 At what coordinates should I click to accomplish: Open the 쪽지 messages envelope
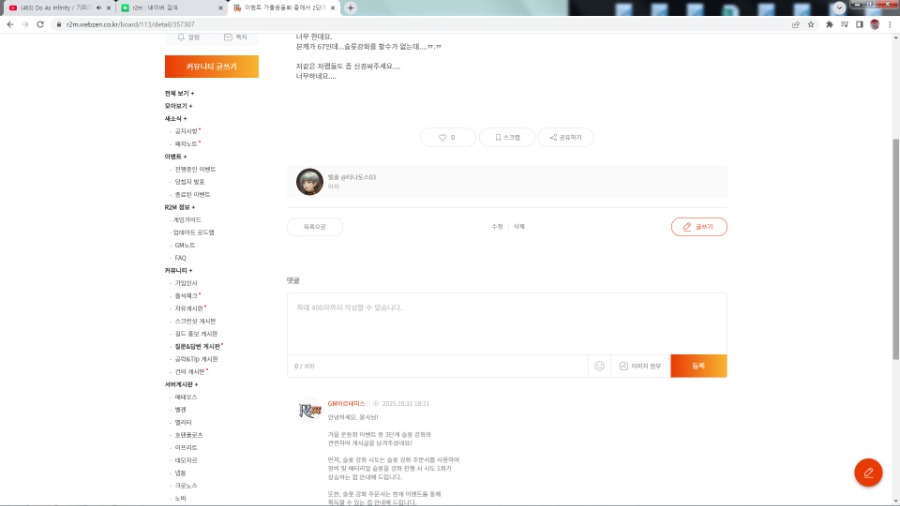click(235, 37)
